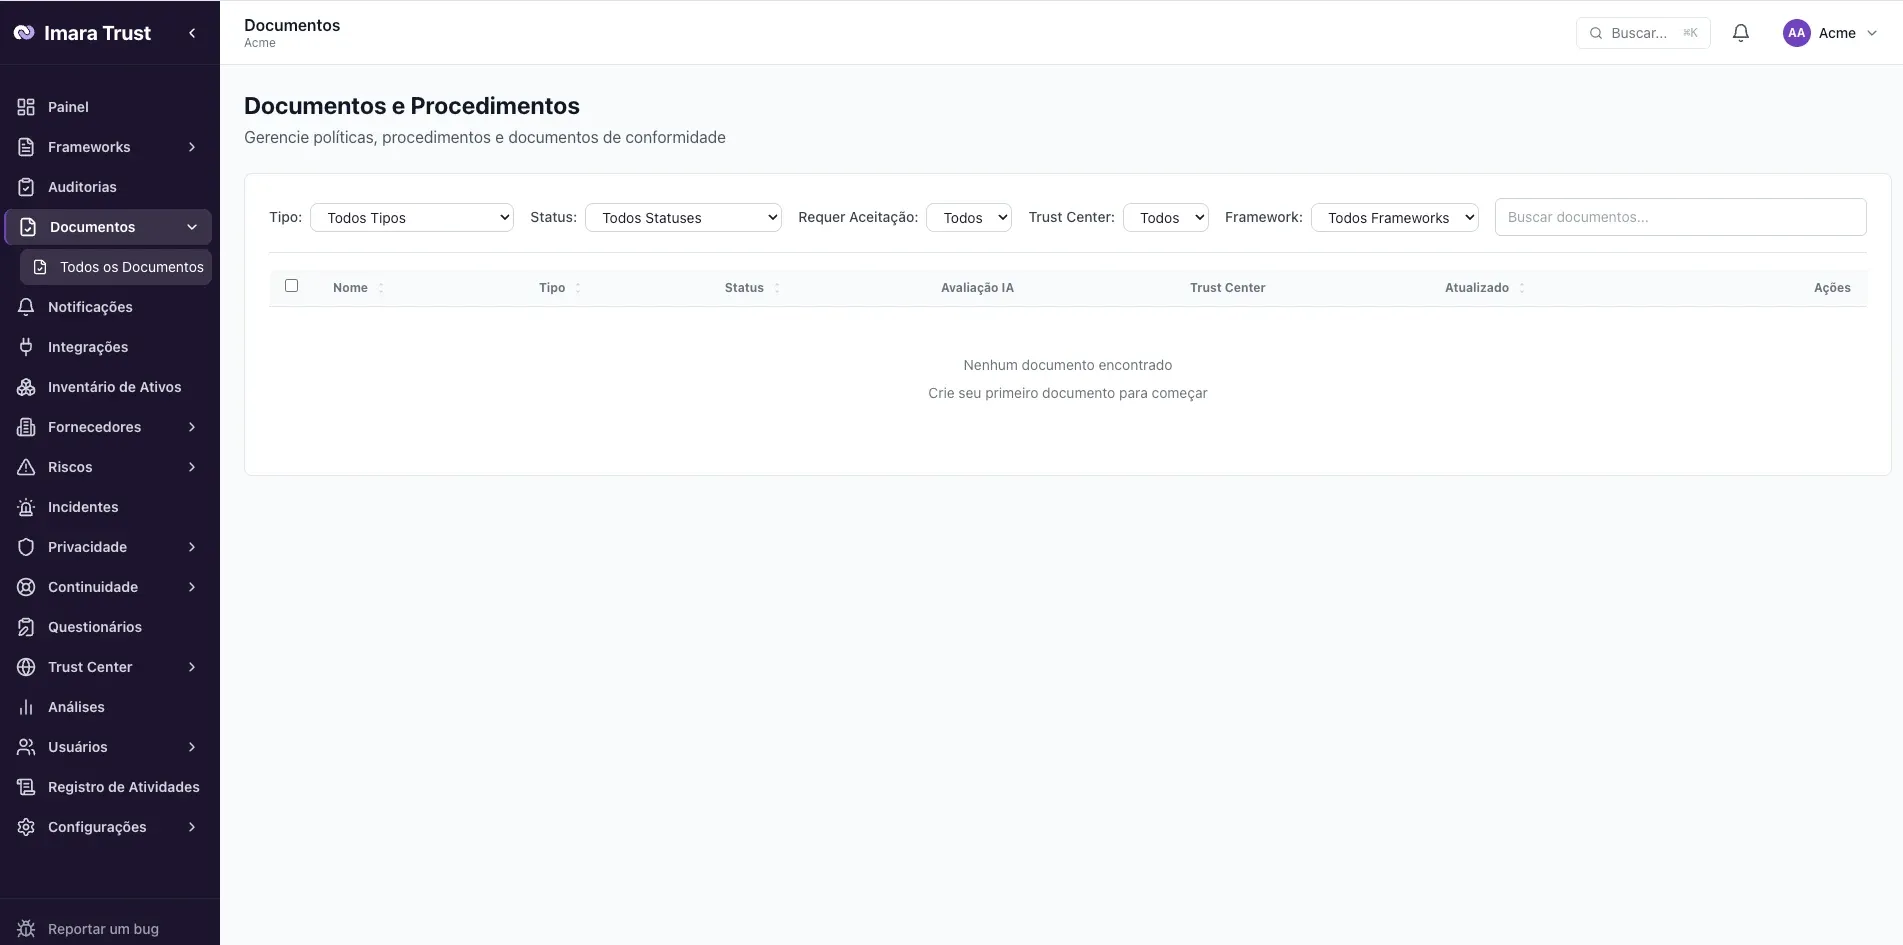Click the Inventário de Ativos icon
The width and height of the screenshot is (1903, 945).
(26, 387)
